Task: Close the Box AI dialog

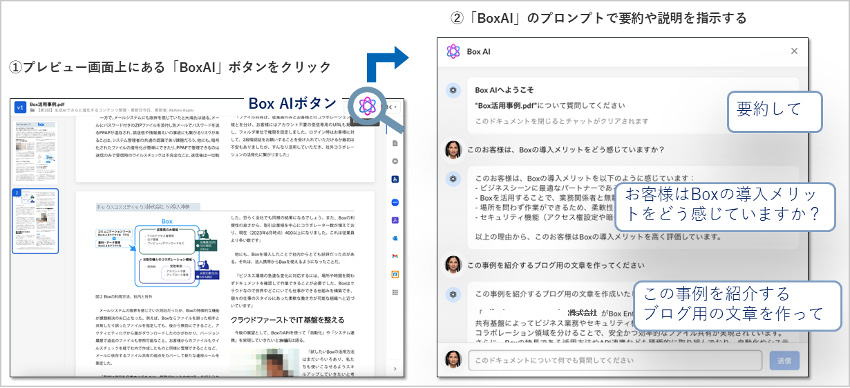Action: (794, 51)
